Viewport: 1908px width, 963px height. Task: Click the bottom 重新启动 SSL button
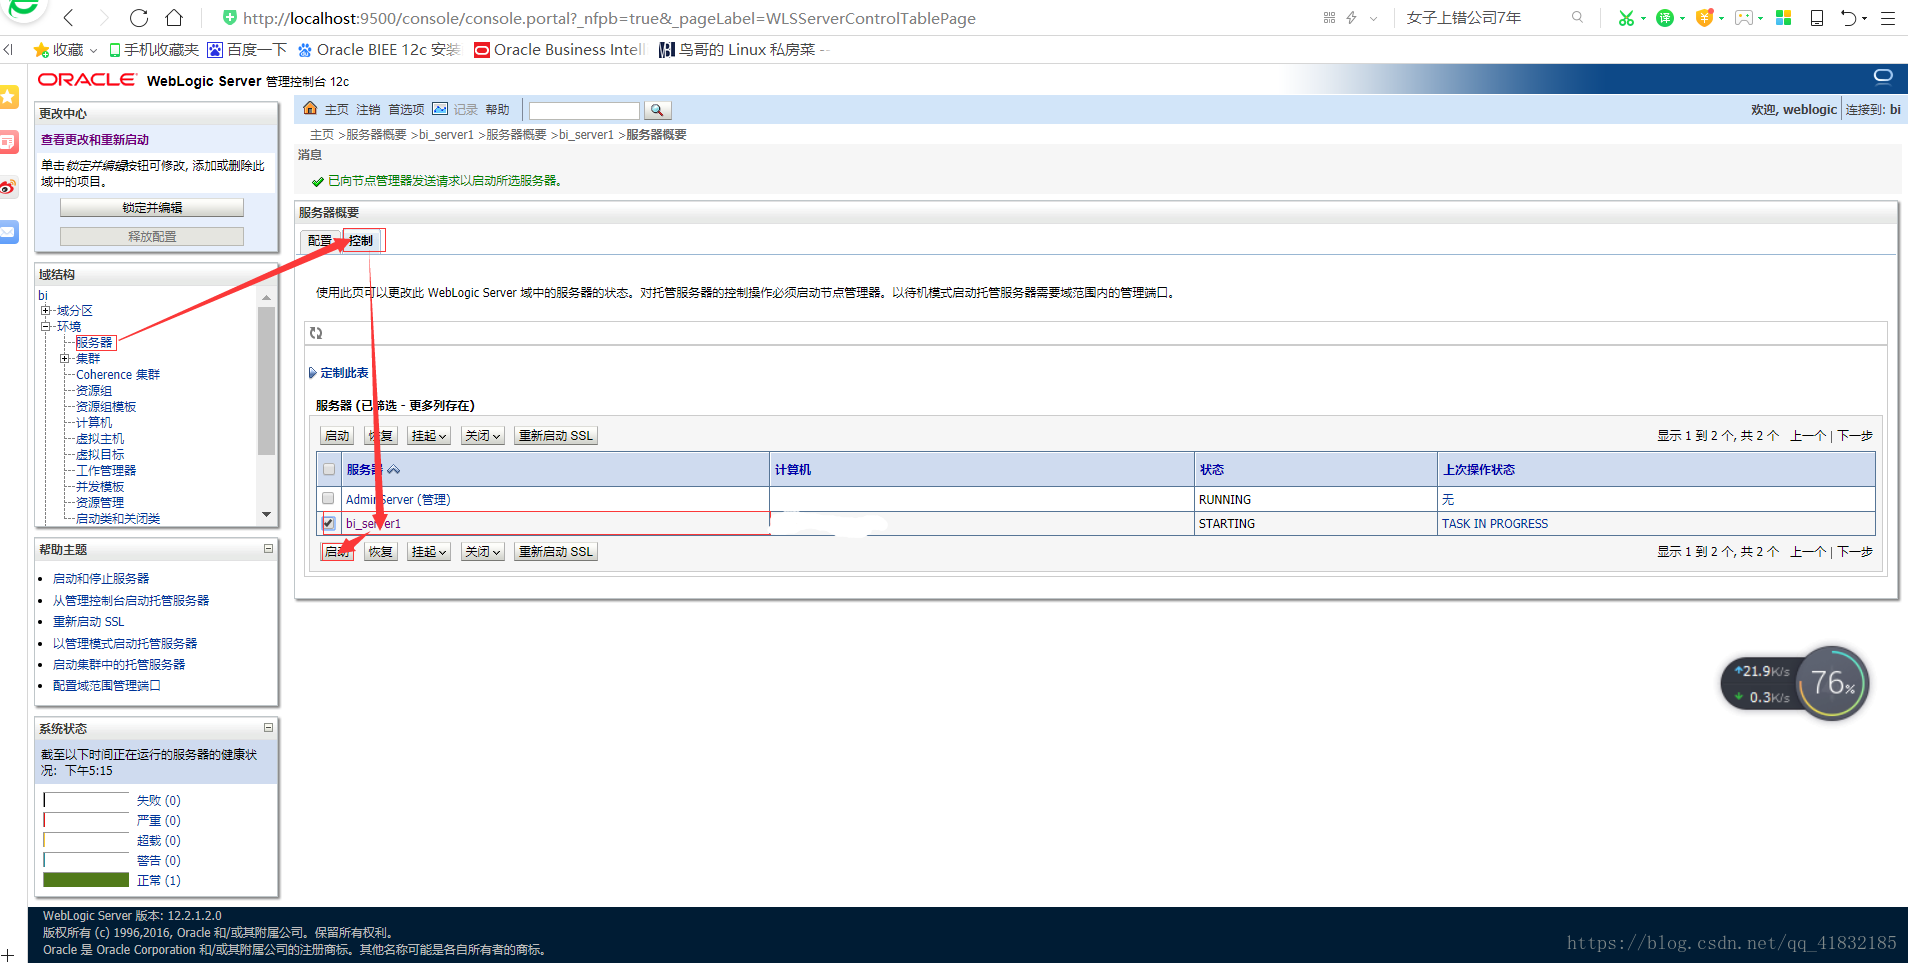(x=556, y=552)
